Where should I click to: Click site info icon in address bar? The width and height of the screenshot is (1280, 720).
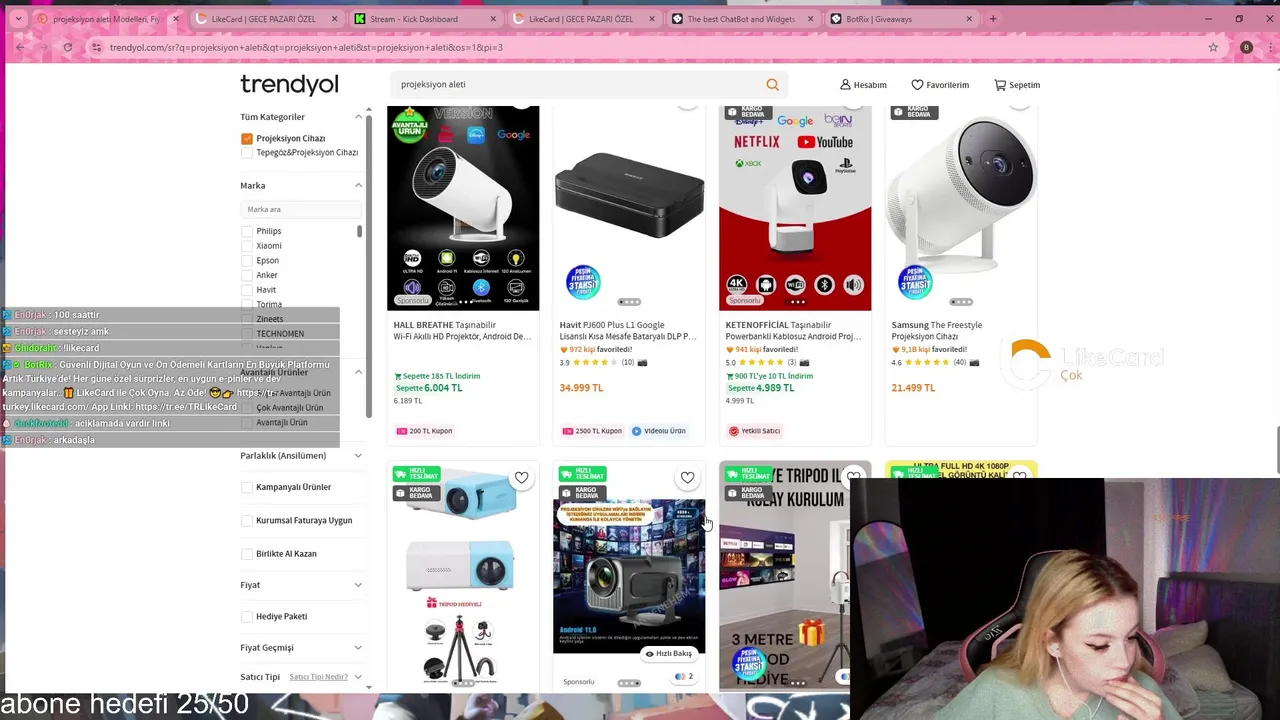[97, 47]
